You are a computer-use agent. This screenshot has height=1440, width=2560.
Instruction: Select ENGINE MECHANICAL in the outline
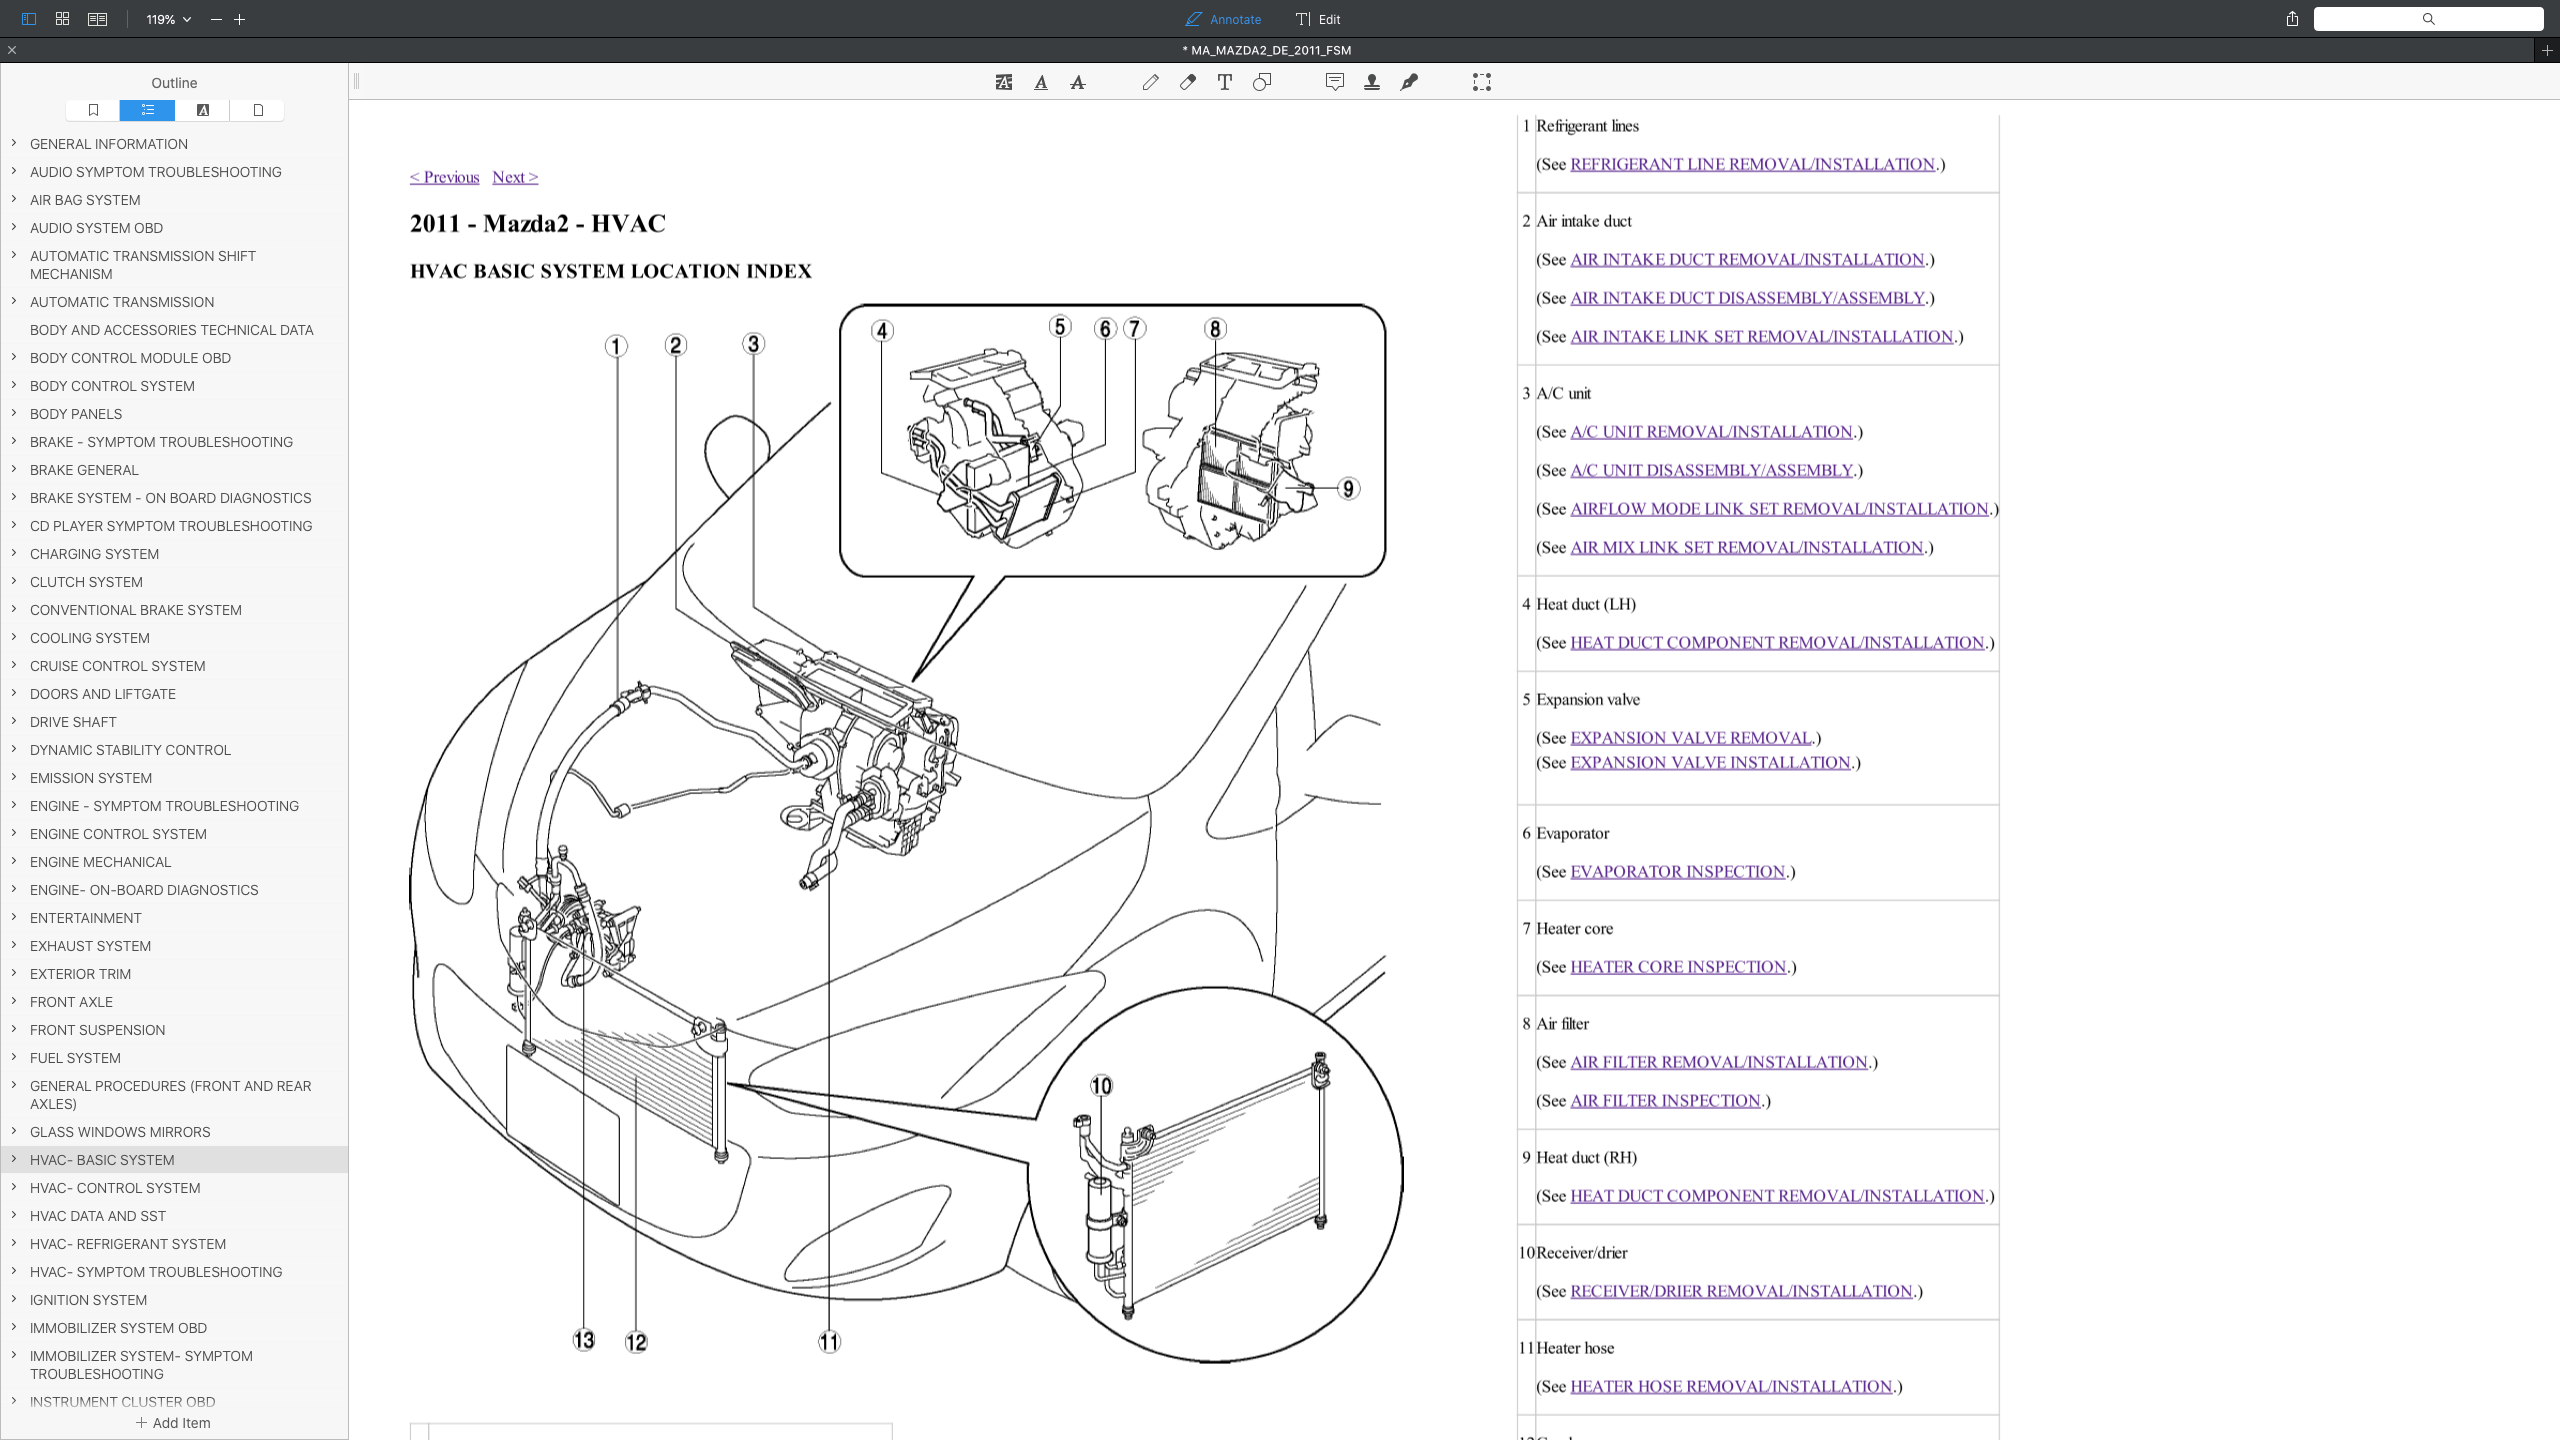click(x=100, y=862)
